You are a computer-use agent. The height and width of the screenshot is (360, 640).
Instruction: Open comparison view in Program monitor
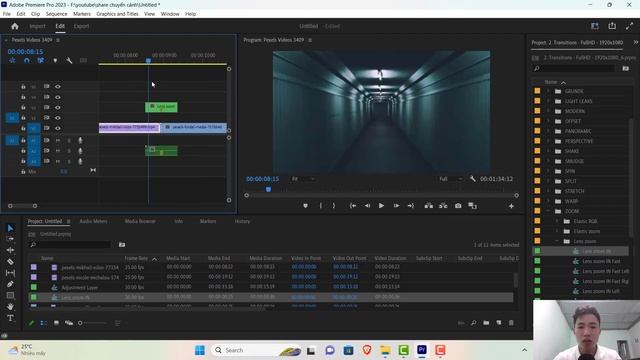pyautogui.click(x=473, y=206)
